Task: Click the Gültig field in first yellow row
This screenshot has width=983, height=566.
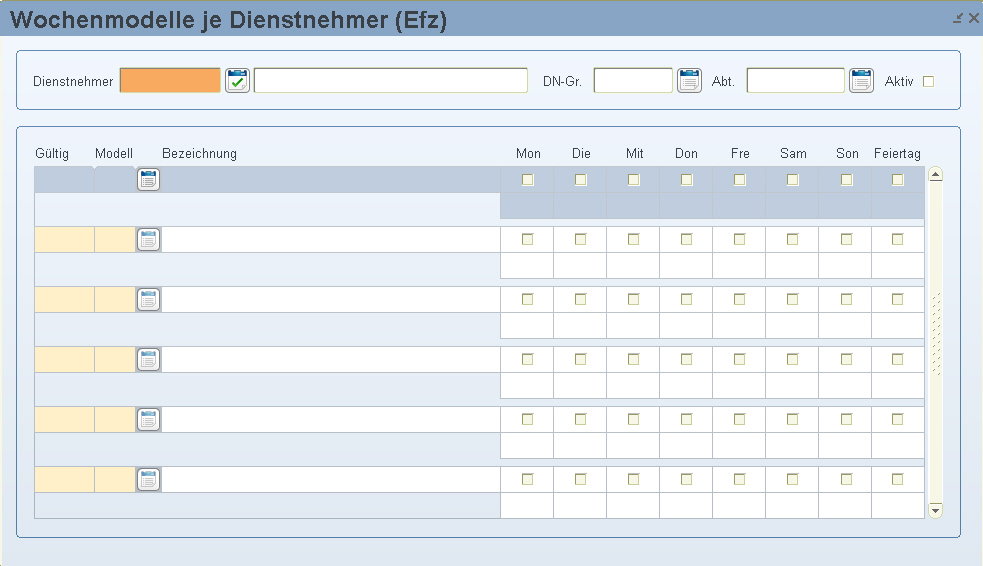Action: [64, 240]
